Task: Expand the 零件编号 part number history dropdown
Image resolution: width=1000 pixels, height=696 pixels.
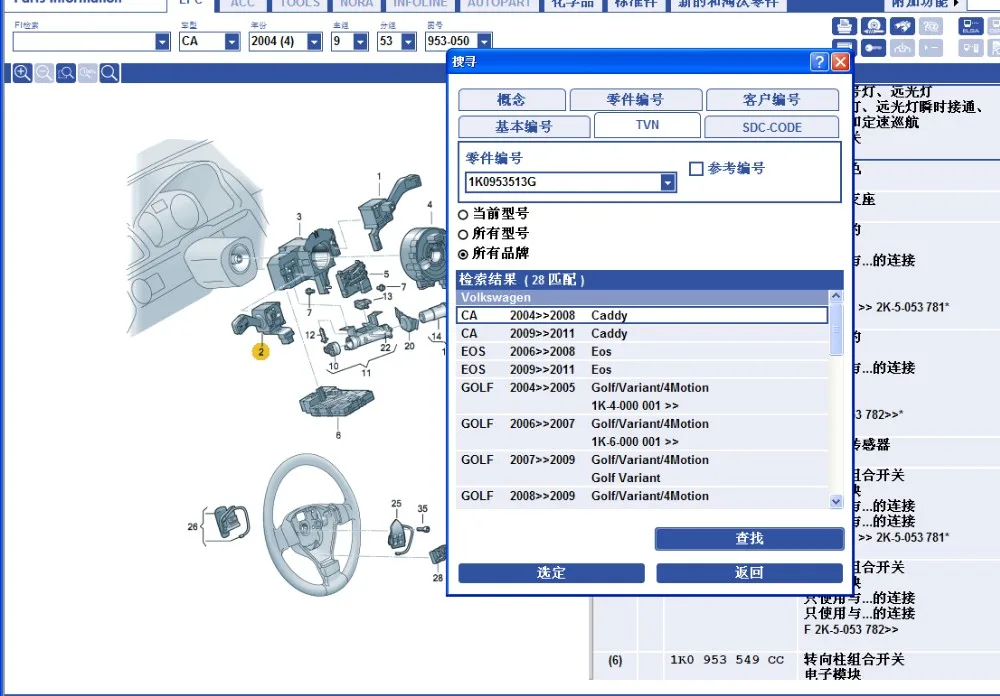Action: tap(667, 182)
